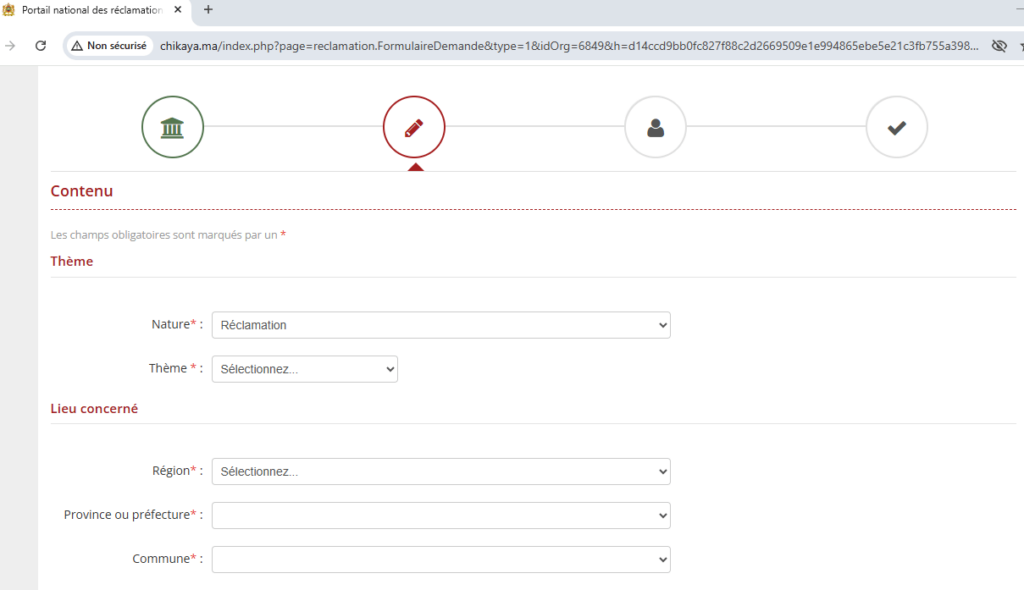The width and height of the screenshot is (1024, 590).
Task: Select the Portail national des réclamations tab
Action: click(90, 9)
